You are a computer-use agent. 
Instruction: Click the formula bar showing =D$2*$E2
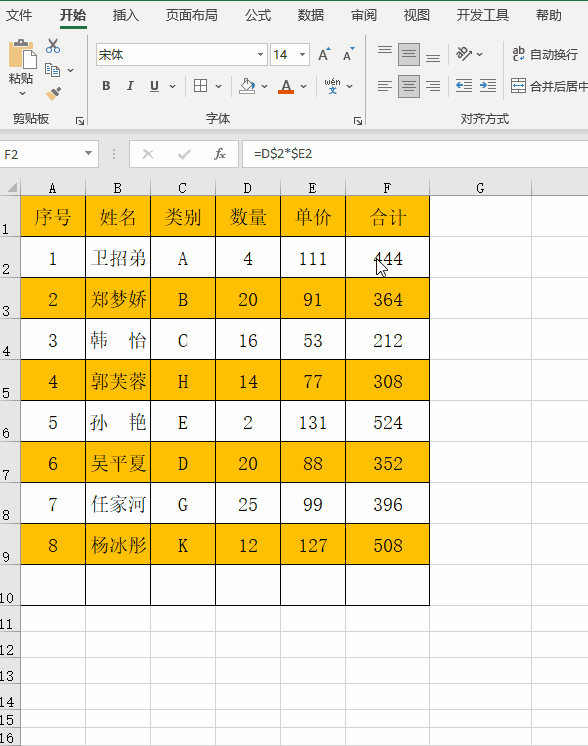click(415, 154)
